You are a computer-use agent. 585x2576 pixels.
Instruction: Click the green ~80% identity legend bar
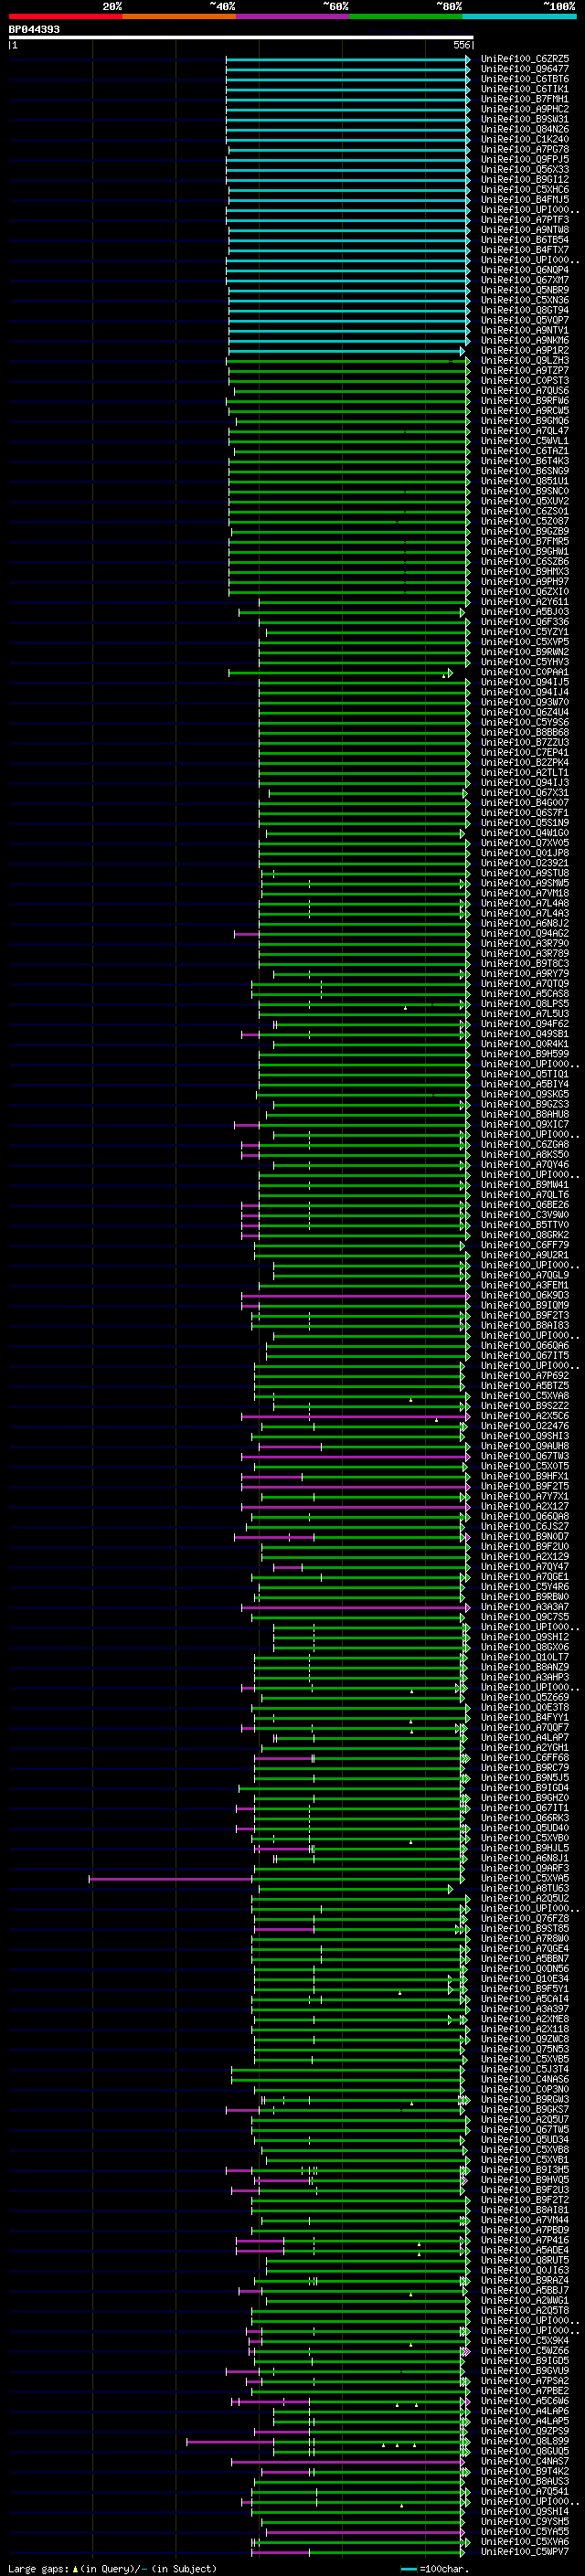point(406,16)
